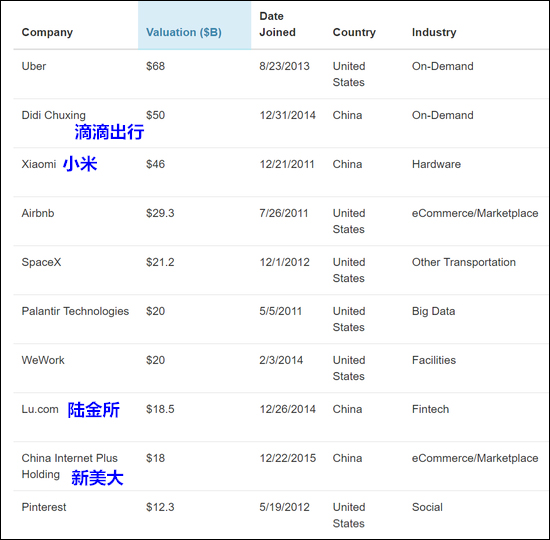Viewport: 550px width, 540px height.
Task: Click the Facilities industry cell
Action: (x=434, y=360)
